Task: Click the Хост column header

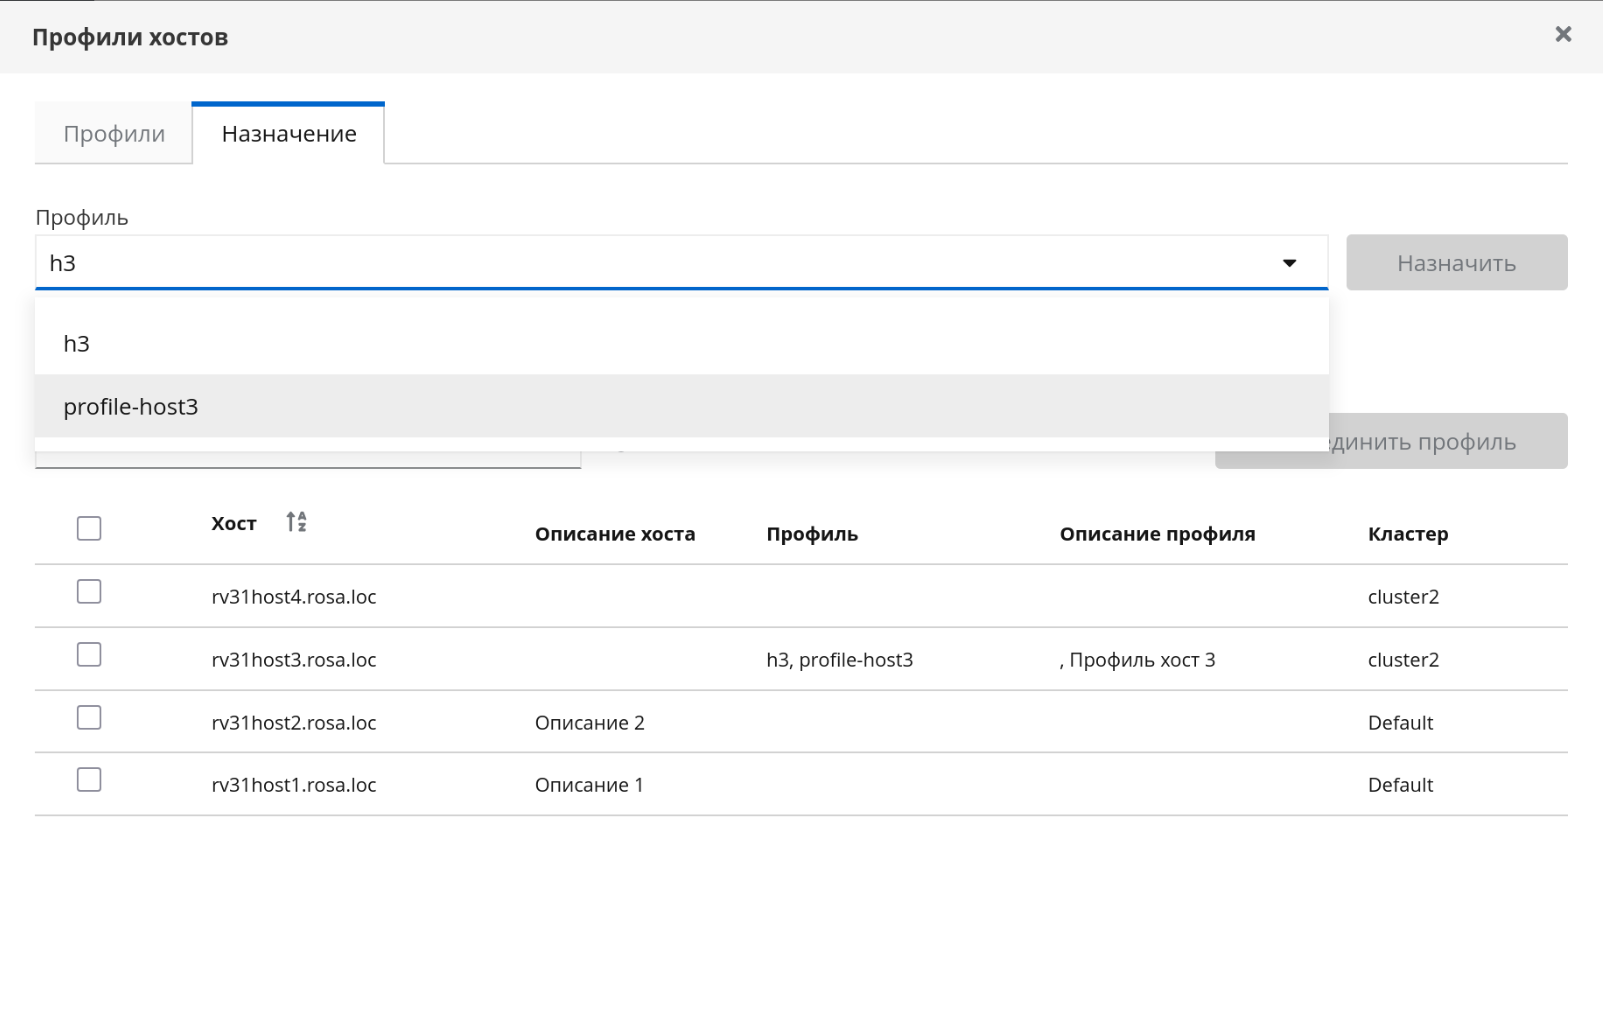Action: (234, 524)
